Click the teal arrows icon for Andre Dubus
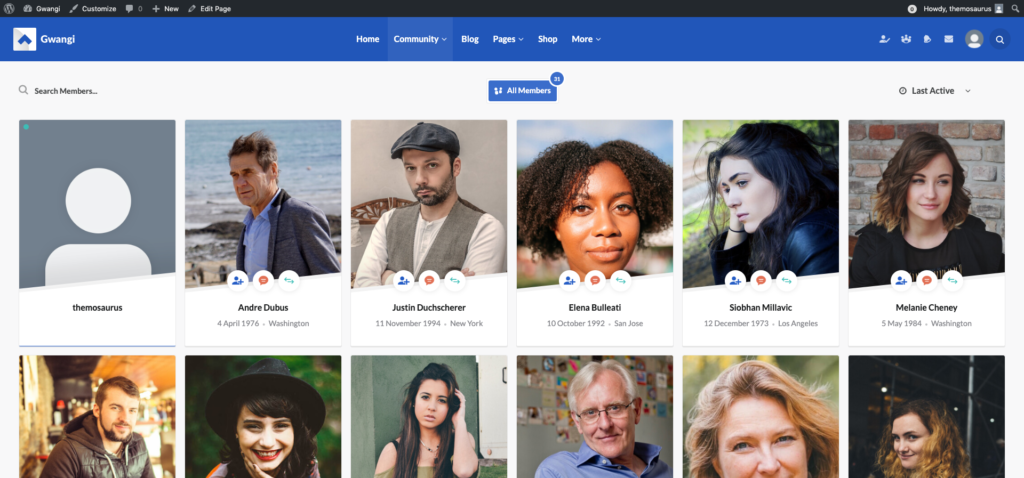 tap(289, 280)
